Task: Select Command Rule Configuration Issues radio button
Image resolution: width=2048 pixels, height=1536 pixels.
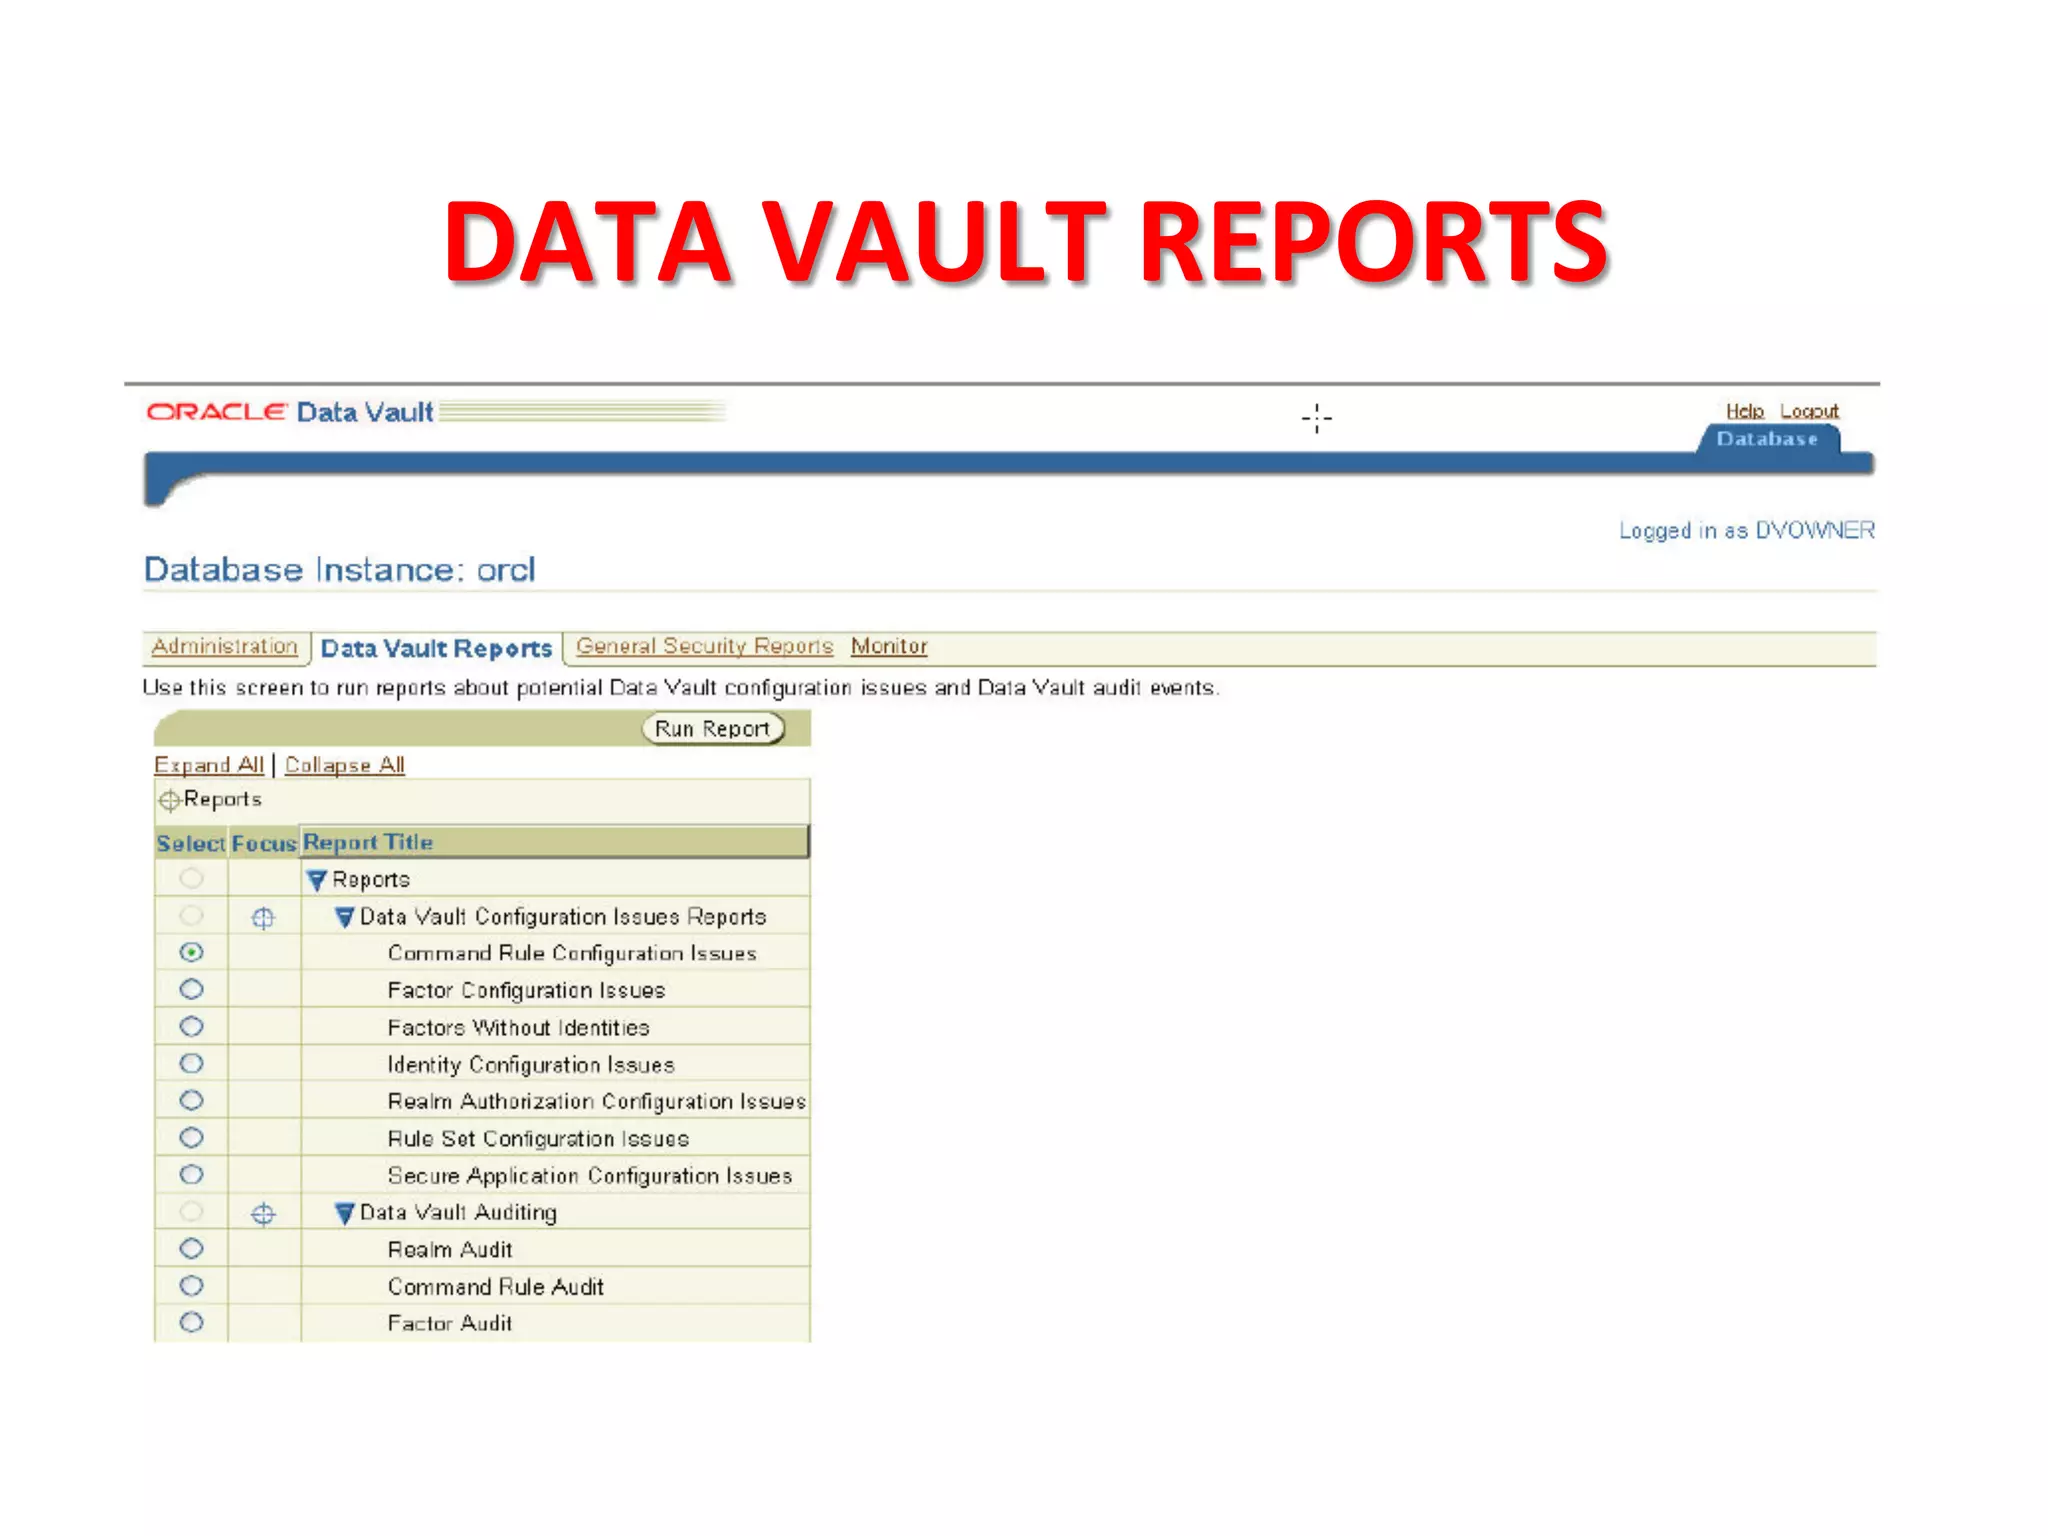Action: [191, 952]
